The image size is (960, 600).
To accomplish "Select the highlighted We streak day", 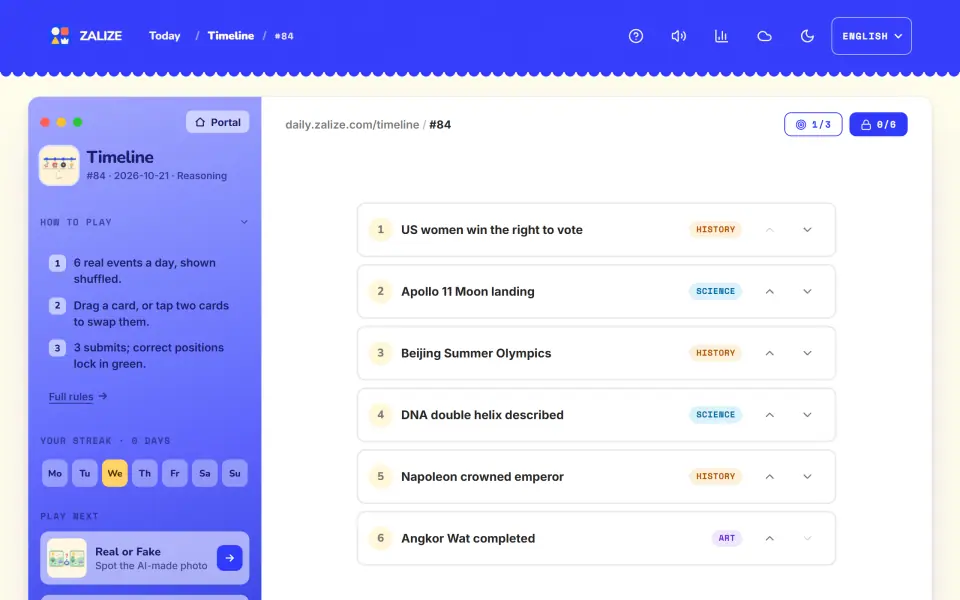I will [114, 473].
